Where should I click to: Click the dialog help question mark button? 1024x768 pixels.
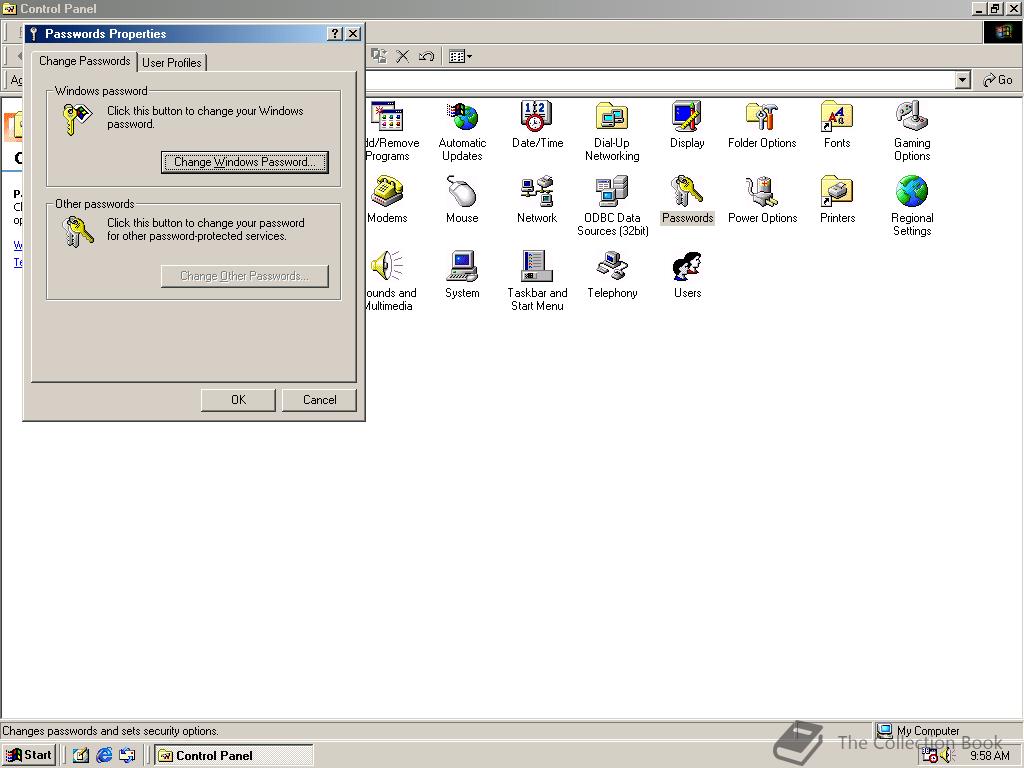[334, 34]
